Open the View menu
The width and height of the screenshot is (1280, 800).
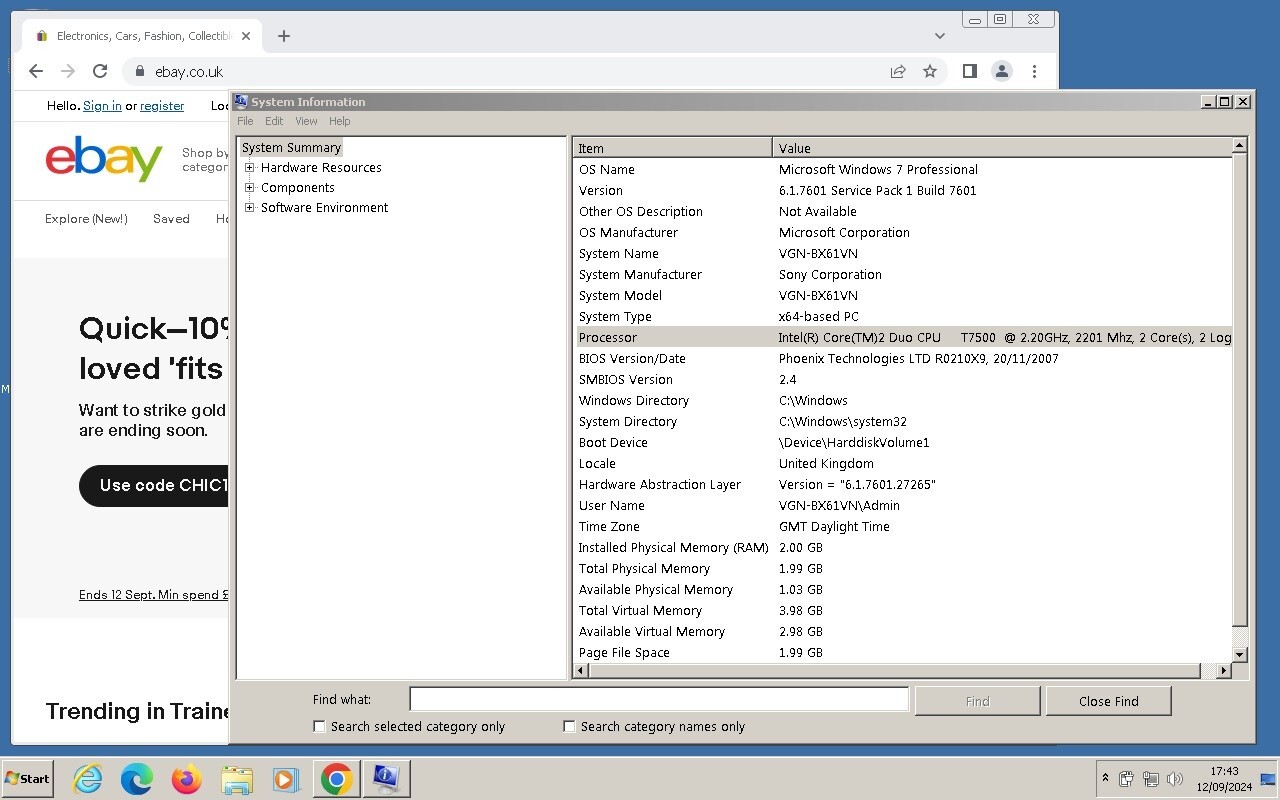tap(306, 121)
